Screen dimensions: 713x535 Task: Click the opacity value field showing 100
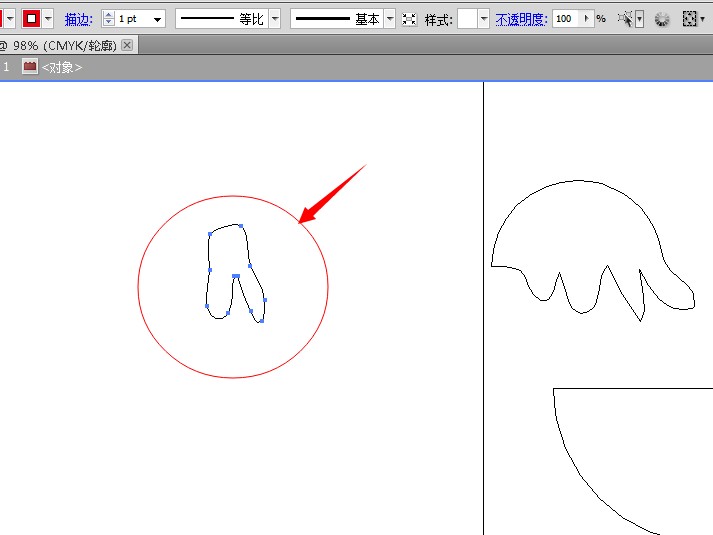pyautogui.click(x=566, y=19)
